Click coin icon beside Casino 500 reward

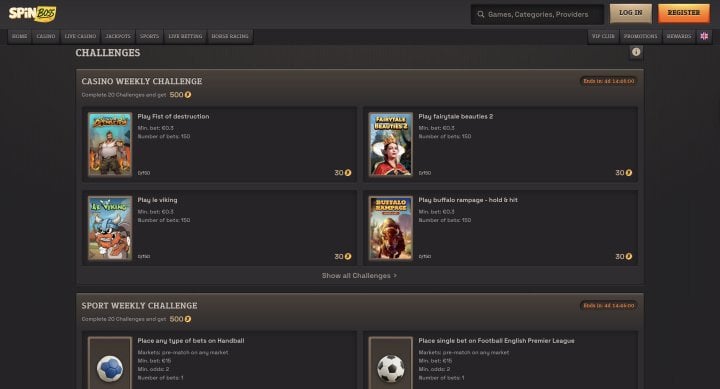188,95
